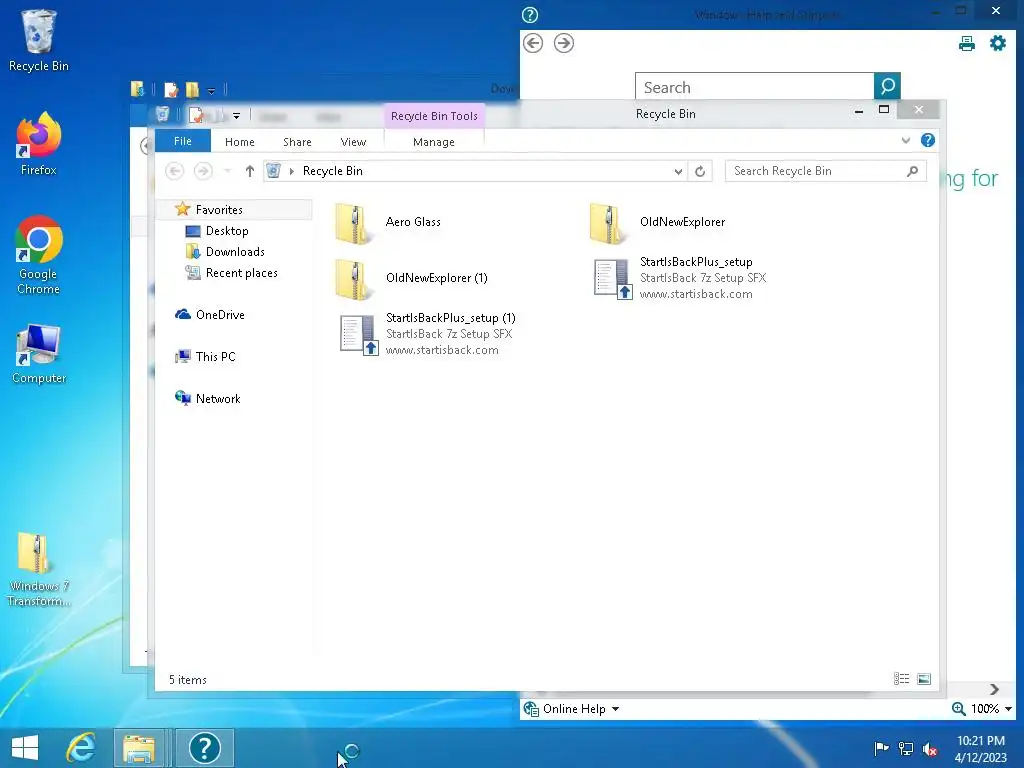This screenshot has height=768, width=1024.
Task: Go forward in Help and Support
Action: 564,44
